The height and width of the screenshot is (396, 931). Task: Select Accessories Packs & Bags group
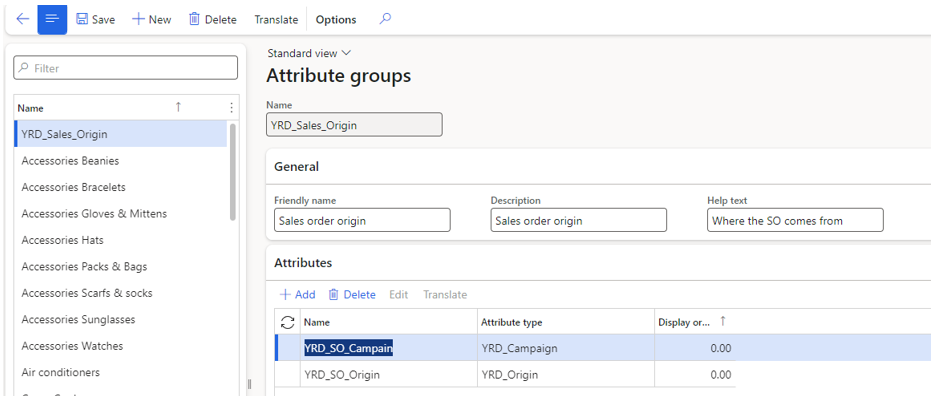pyautogui.click(x=121, y=267)
